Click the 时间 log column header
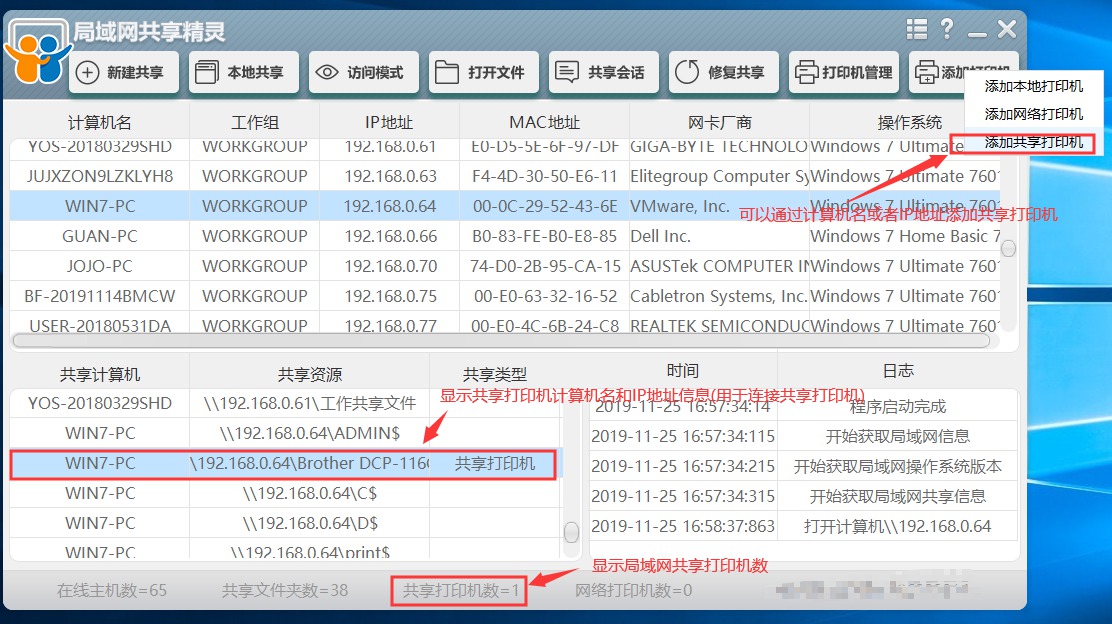This screenshot has width=1112, height=624. 683,370
